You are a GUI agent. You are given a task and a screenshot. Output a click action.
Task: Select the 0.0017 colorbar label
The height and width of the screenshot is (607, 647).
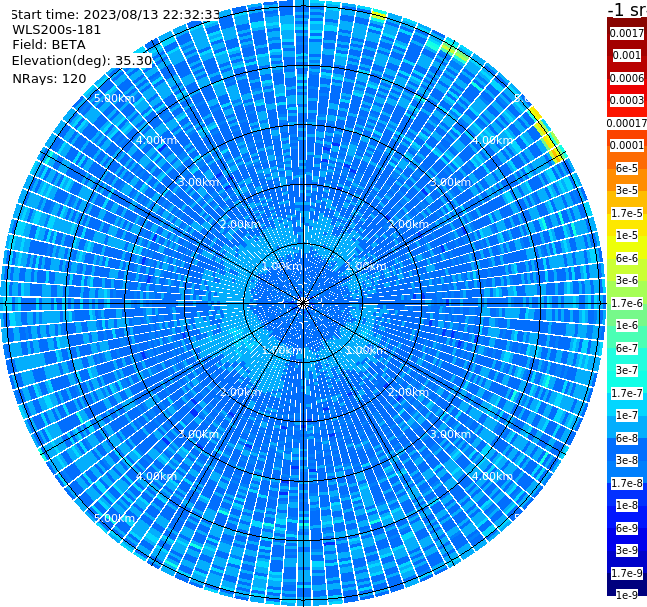(627, 33)
